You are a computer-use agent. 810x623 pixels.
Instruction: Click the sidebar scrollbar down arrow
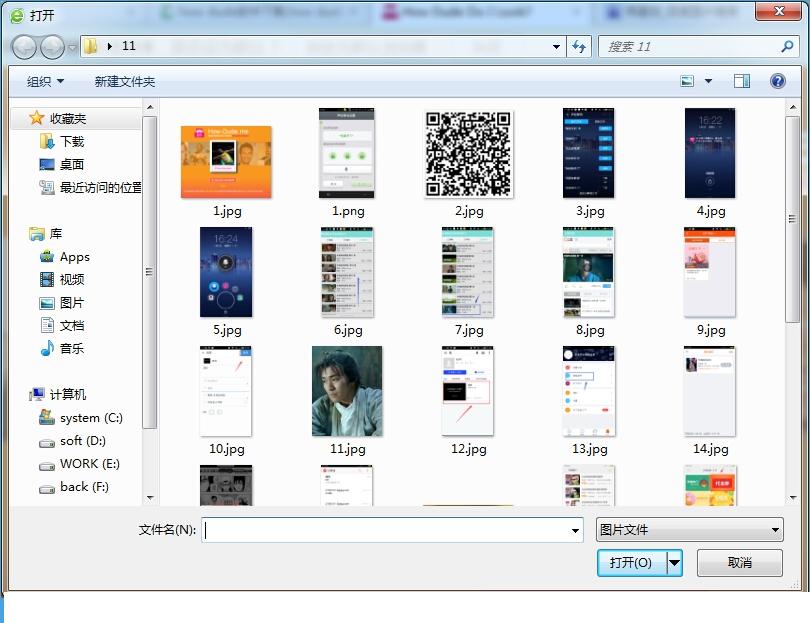tap(150, 498)
